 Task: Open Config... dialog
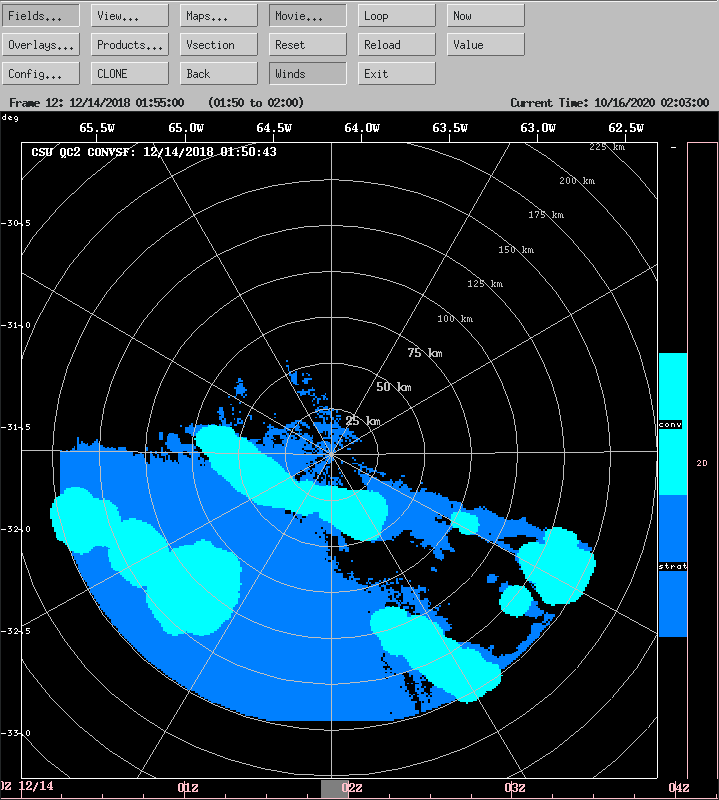(41, 74)
